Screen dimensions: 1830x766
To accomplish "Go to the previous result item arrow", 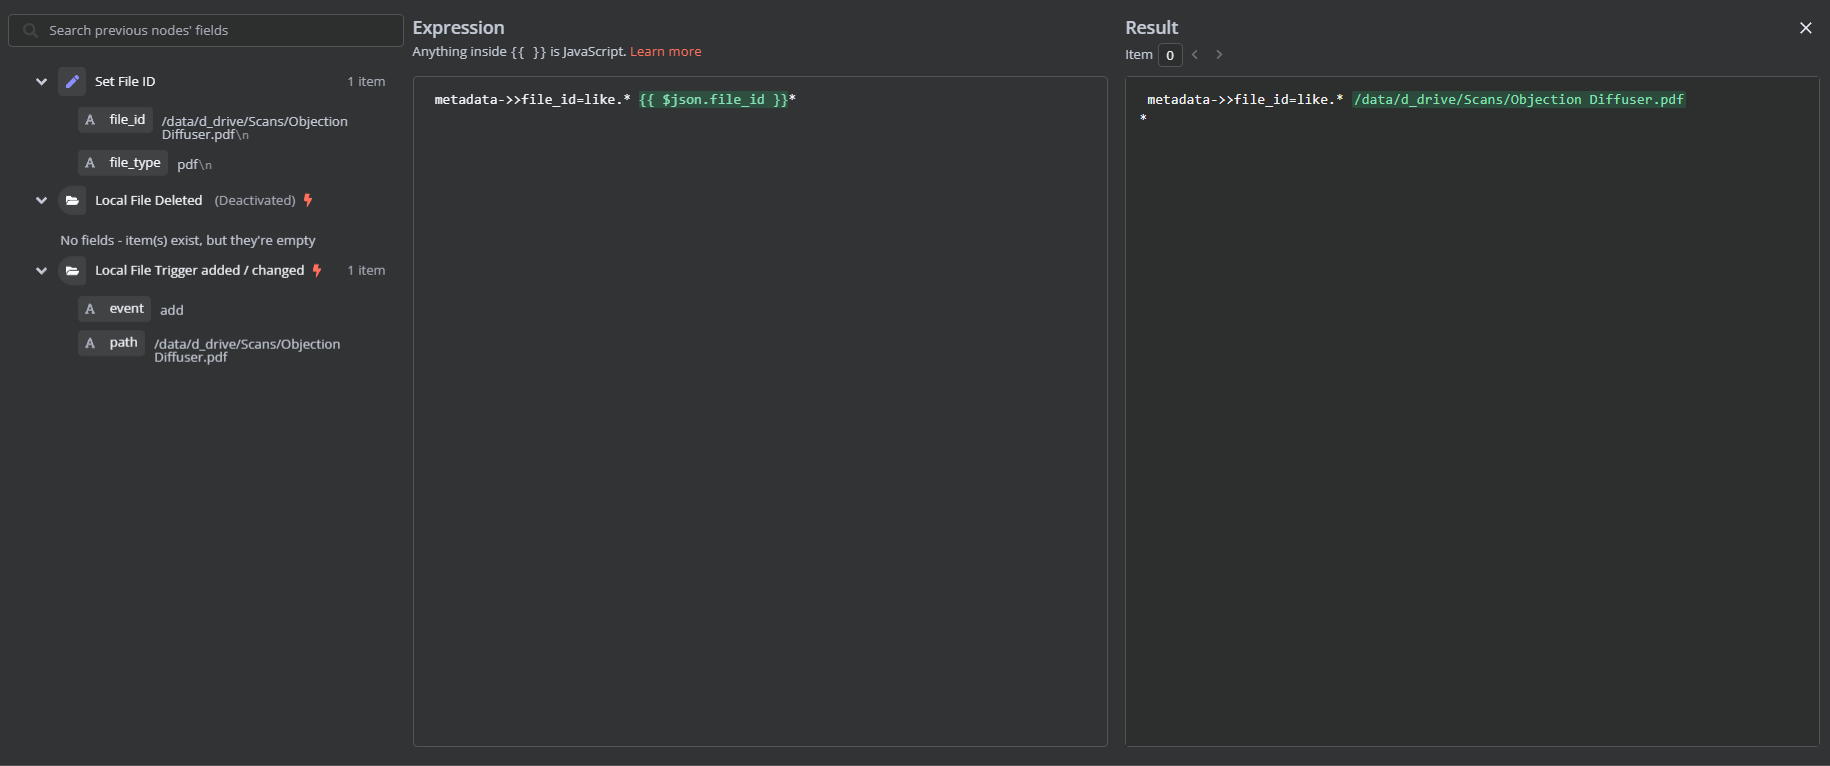I will click(x=1195, y=55).
